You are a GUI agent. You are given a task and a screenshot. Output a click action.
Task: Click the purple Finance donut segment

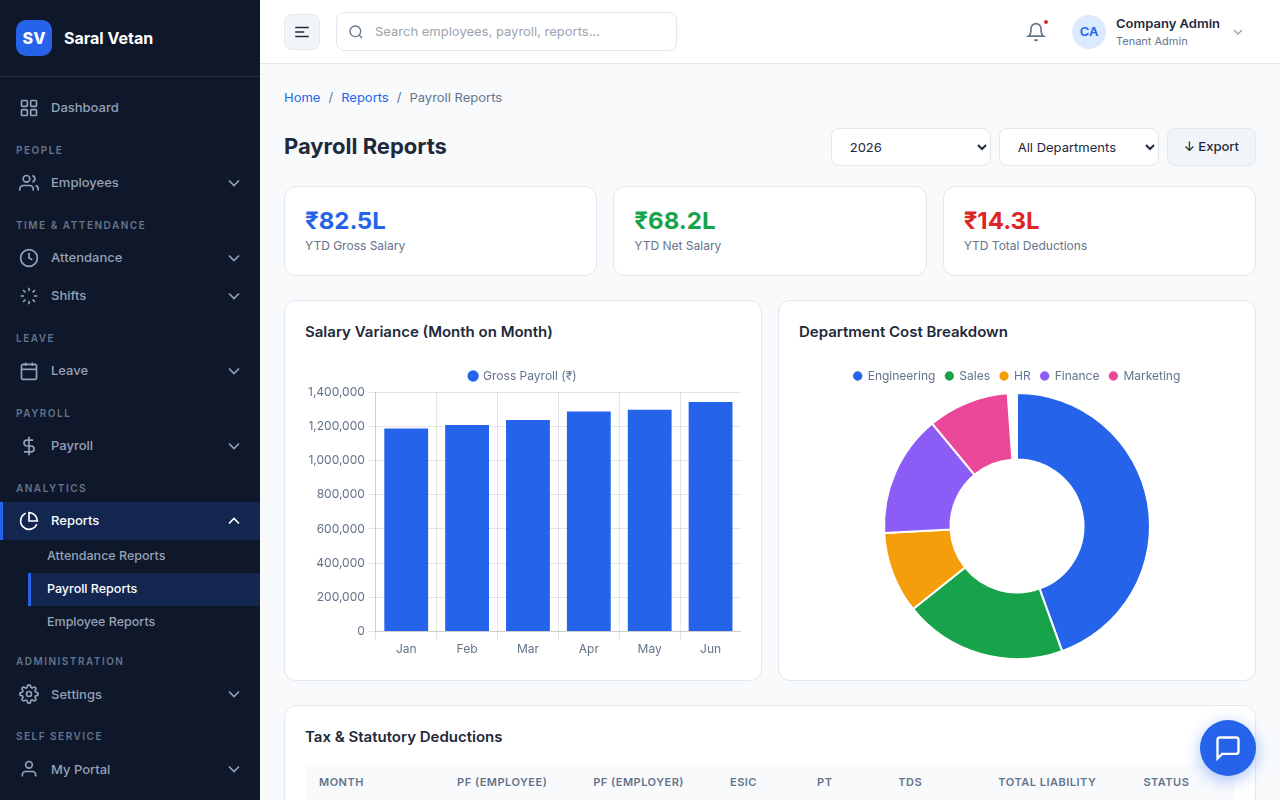[x=922, y=482]
